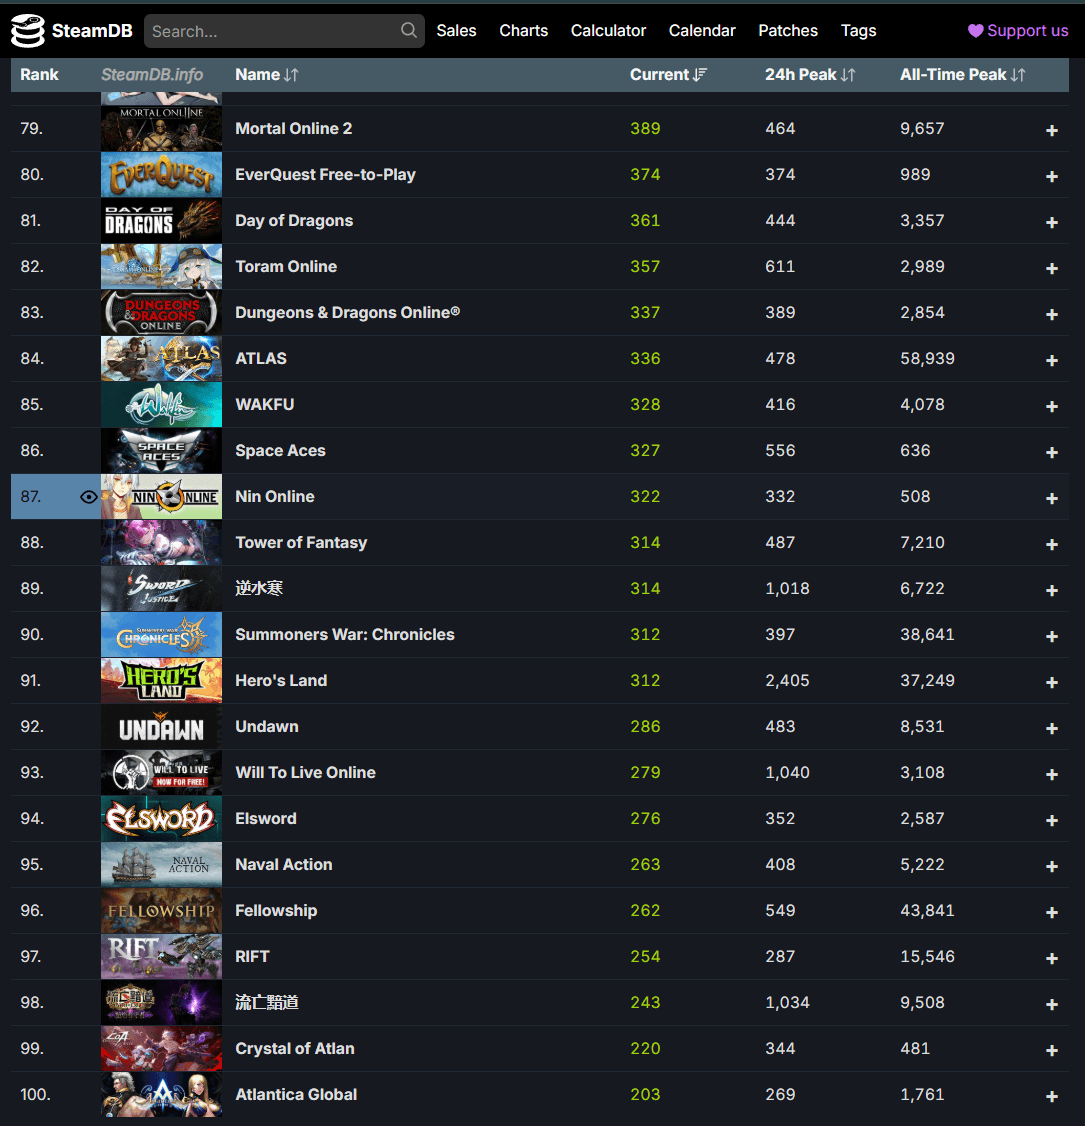Open the Naval Action link
Image resolution: width=1085 pixels, height=1126 pixels.
(x=284, y=864)
